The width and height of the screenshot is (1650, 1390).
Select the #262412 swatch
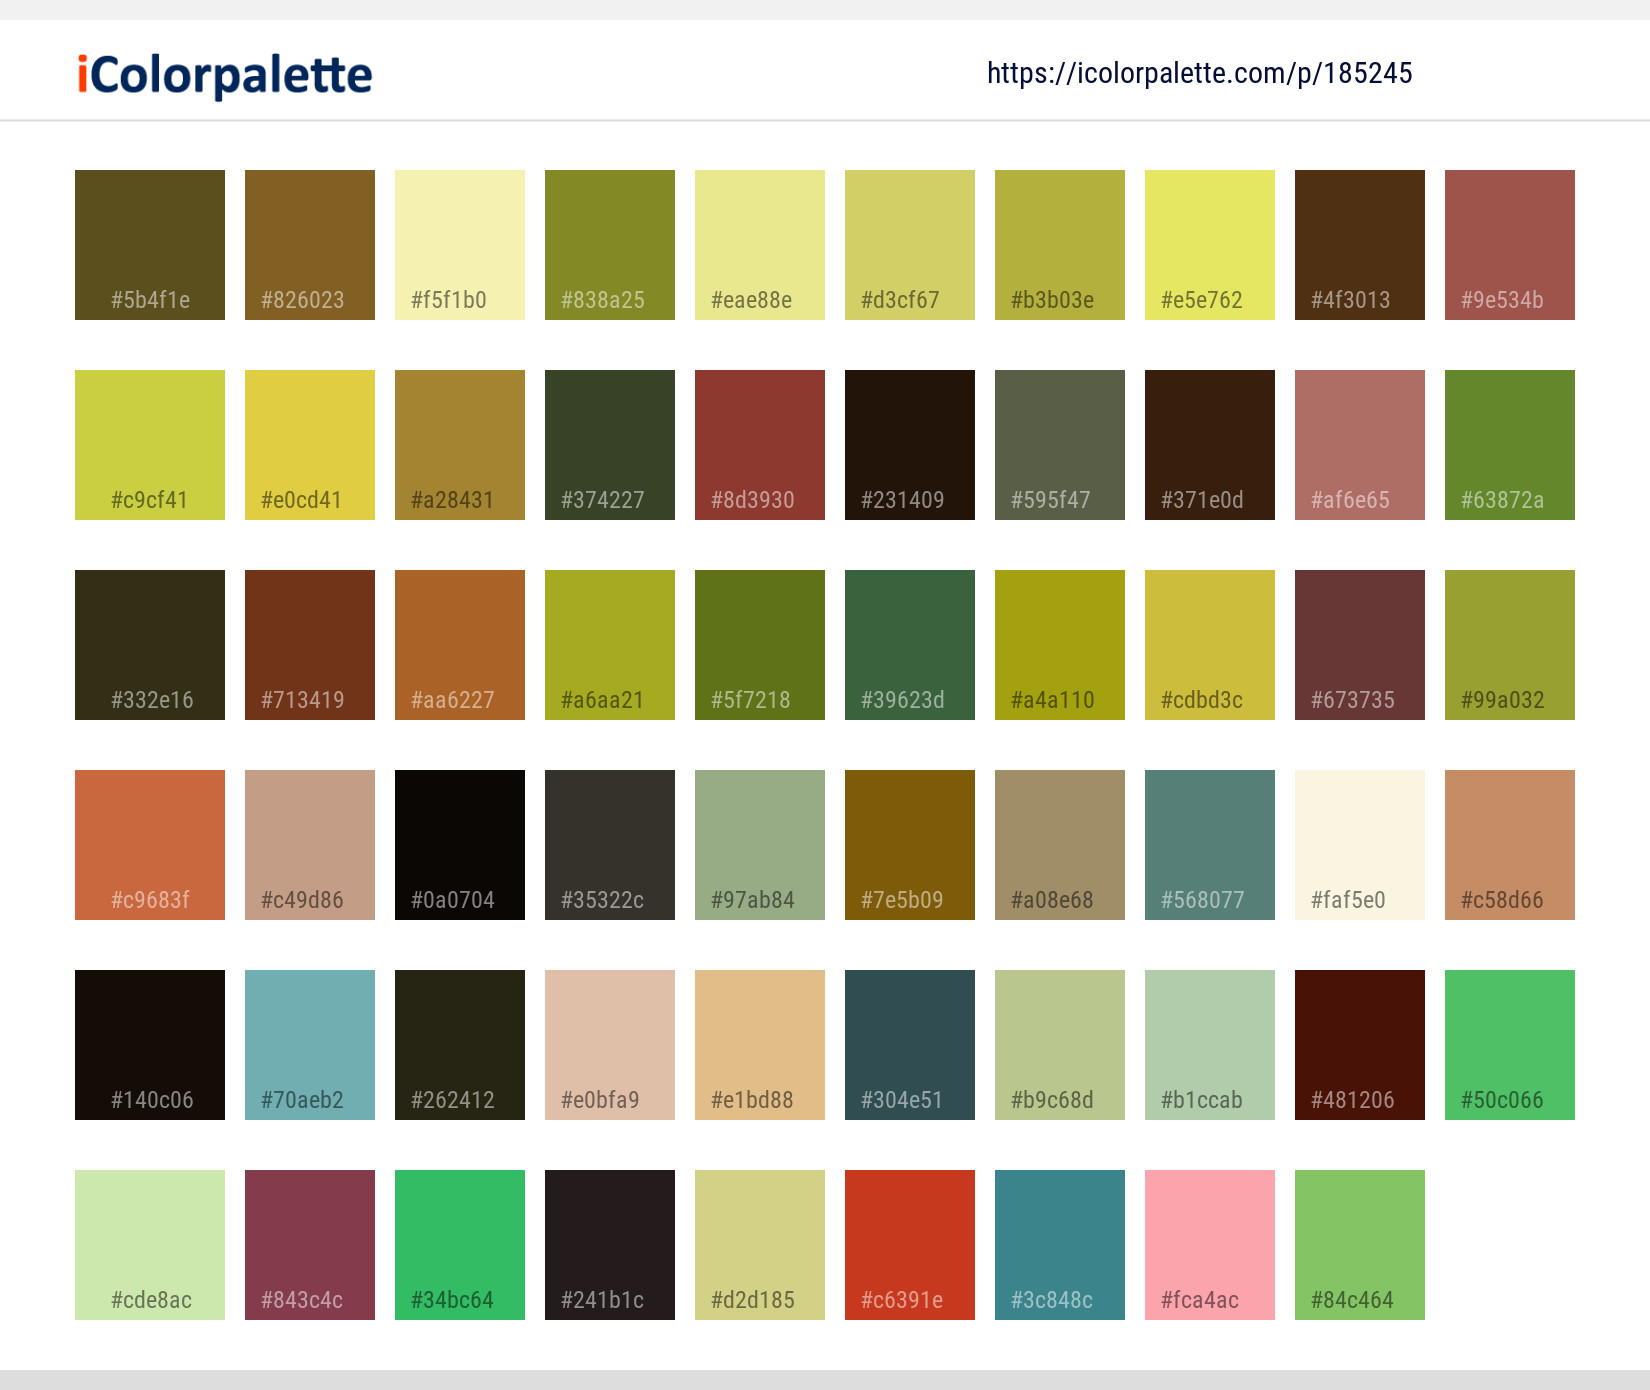pos(460,1045)
